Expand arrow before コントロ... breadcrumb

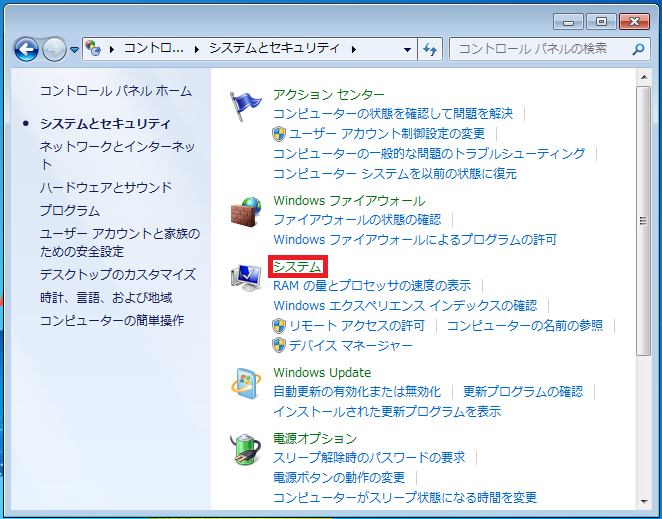[x=112, y=49]
